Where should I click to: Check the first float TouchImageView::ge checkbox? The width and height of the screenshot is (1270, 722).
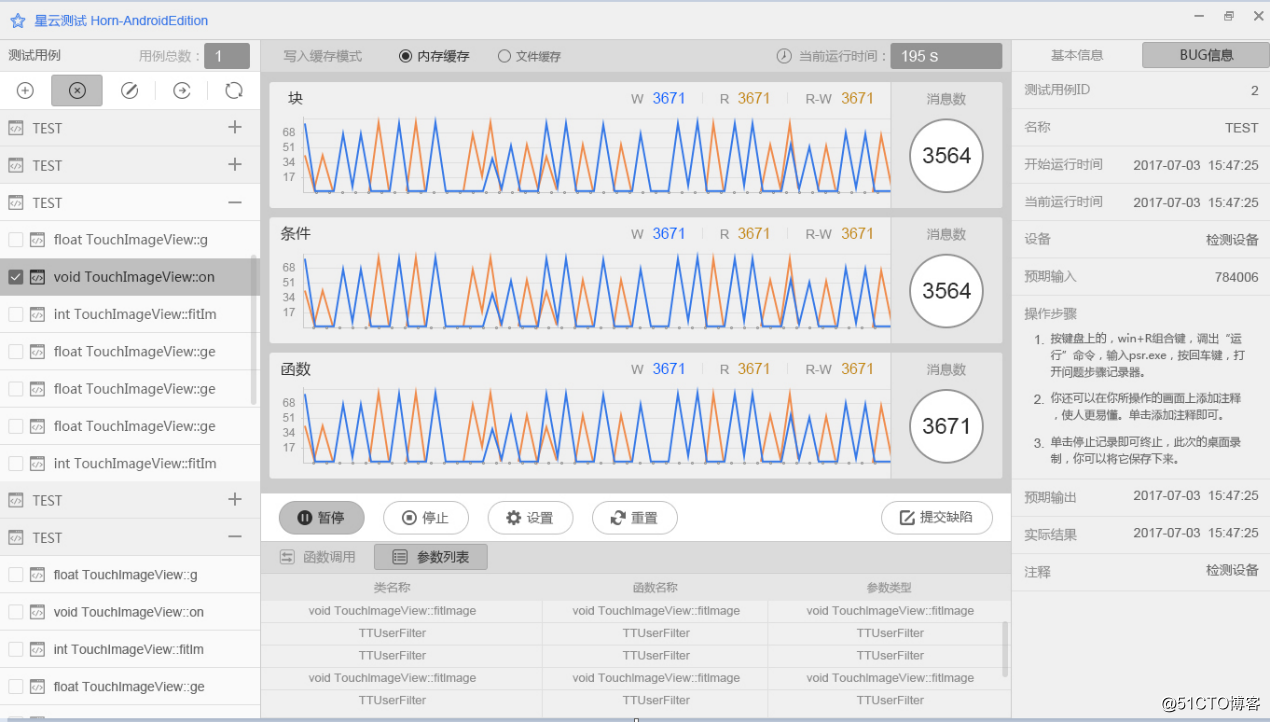pyautogui.click(x=16, y=351)
